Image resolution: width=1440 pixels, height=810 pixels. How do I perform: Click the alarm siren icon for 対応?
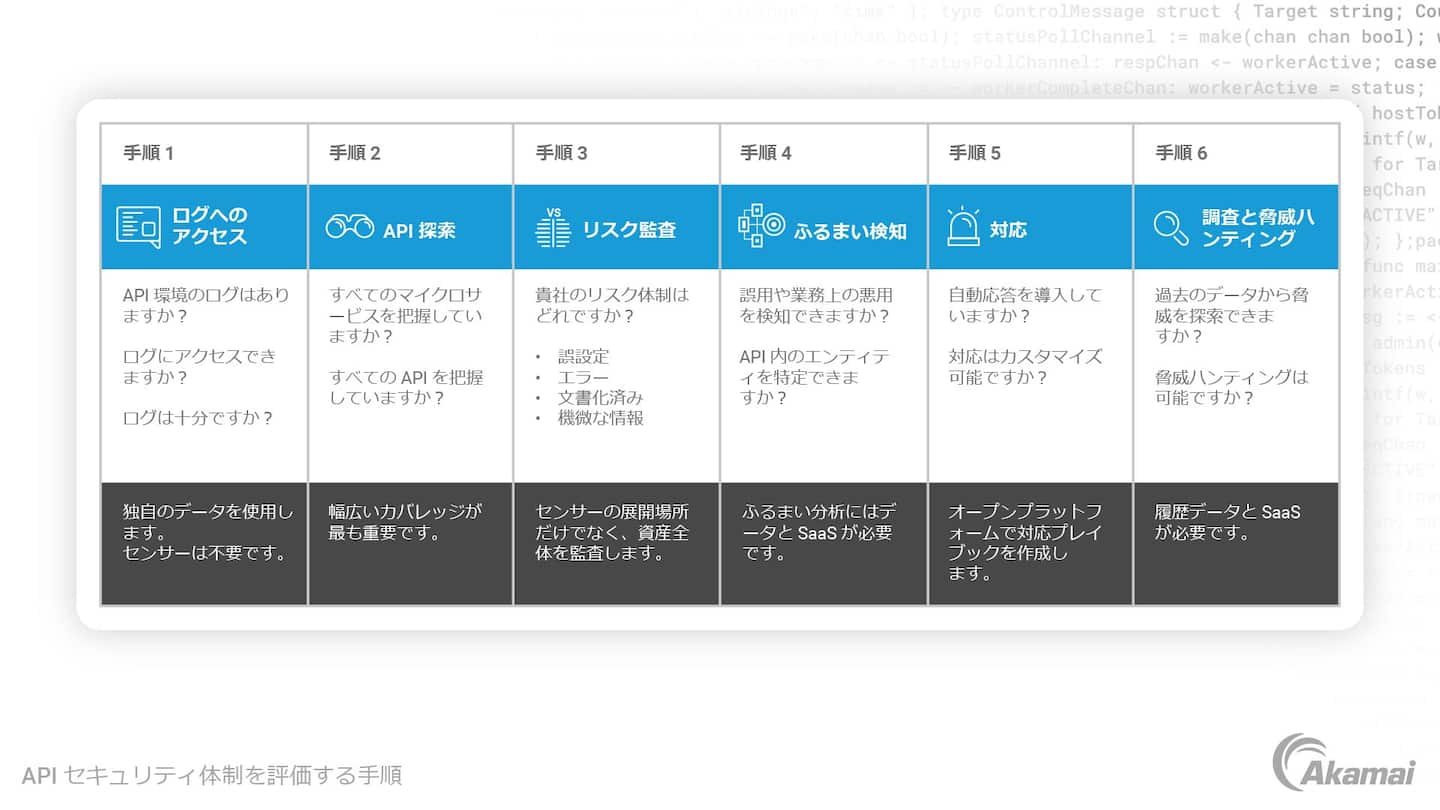pos(963,227)
